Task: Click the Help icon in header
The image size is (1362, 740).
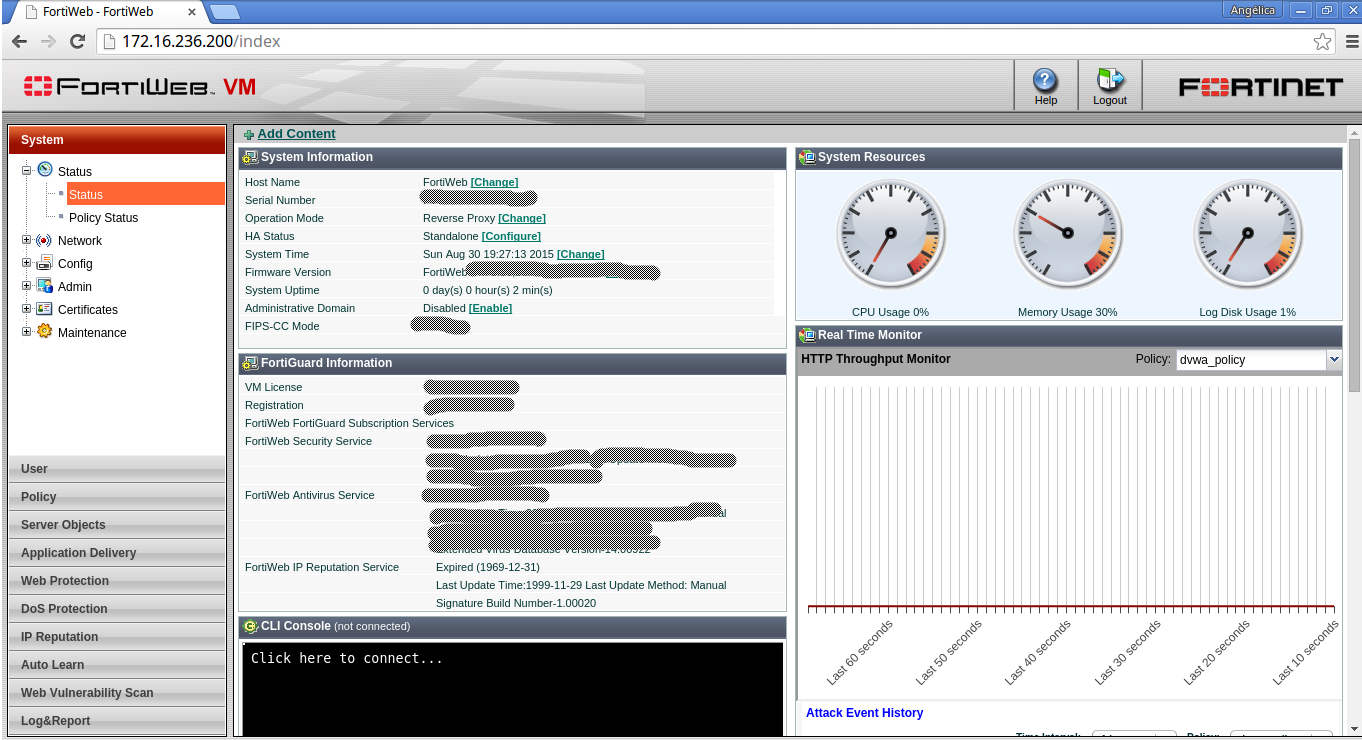Action: tap(1045, 81)
